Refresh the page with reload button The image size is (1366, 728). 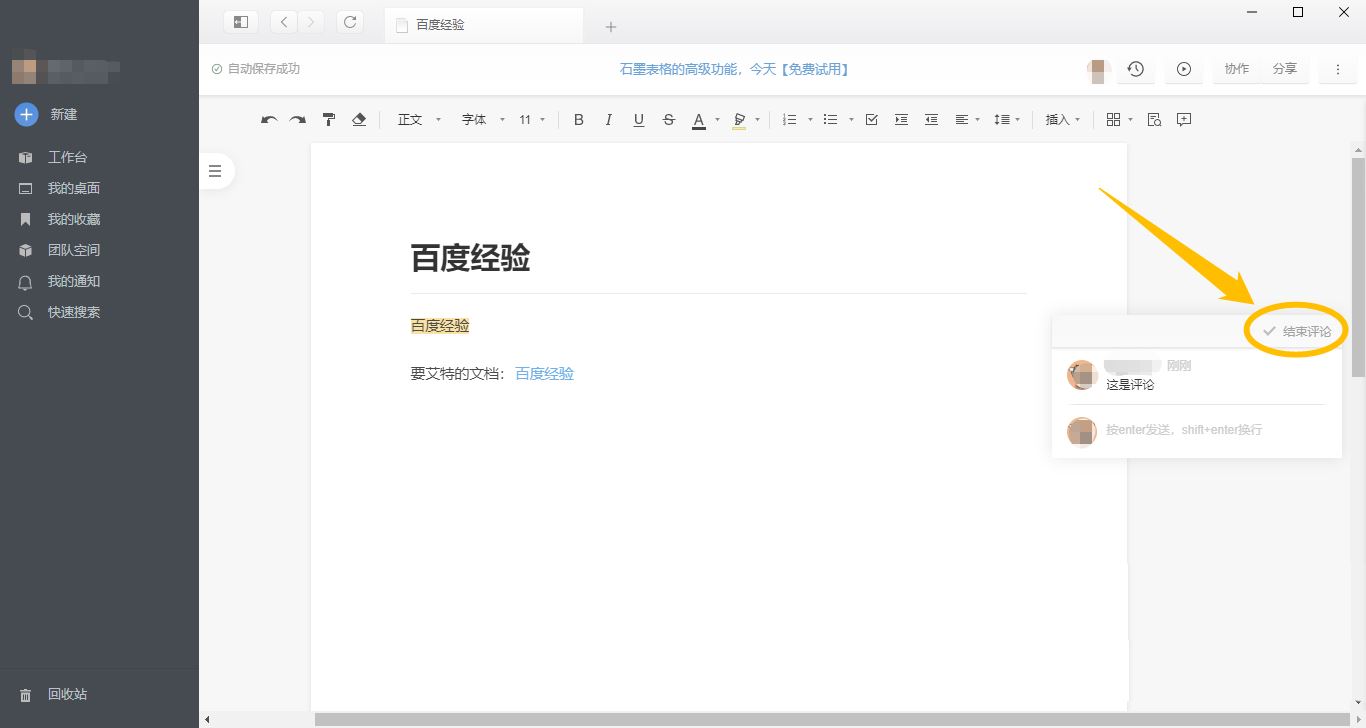pyautogui.click(x=349, y=22)
